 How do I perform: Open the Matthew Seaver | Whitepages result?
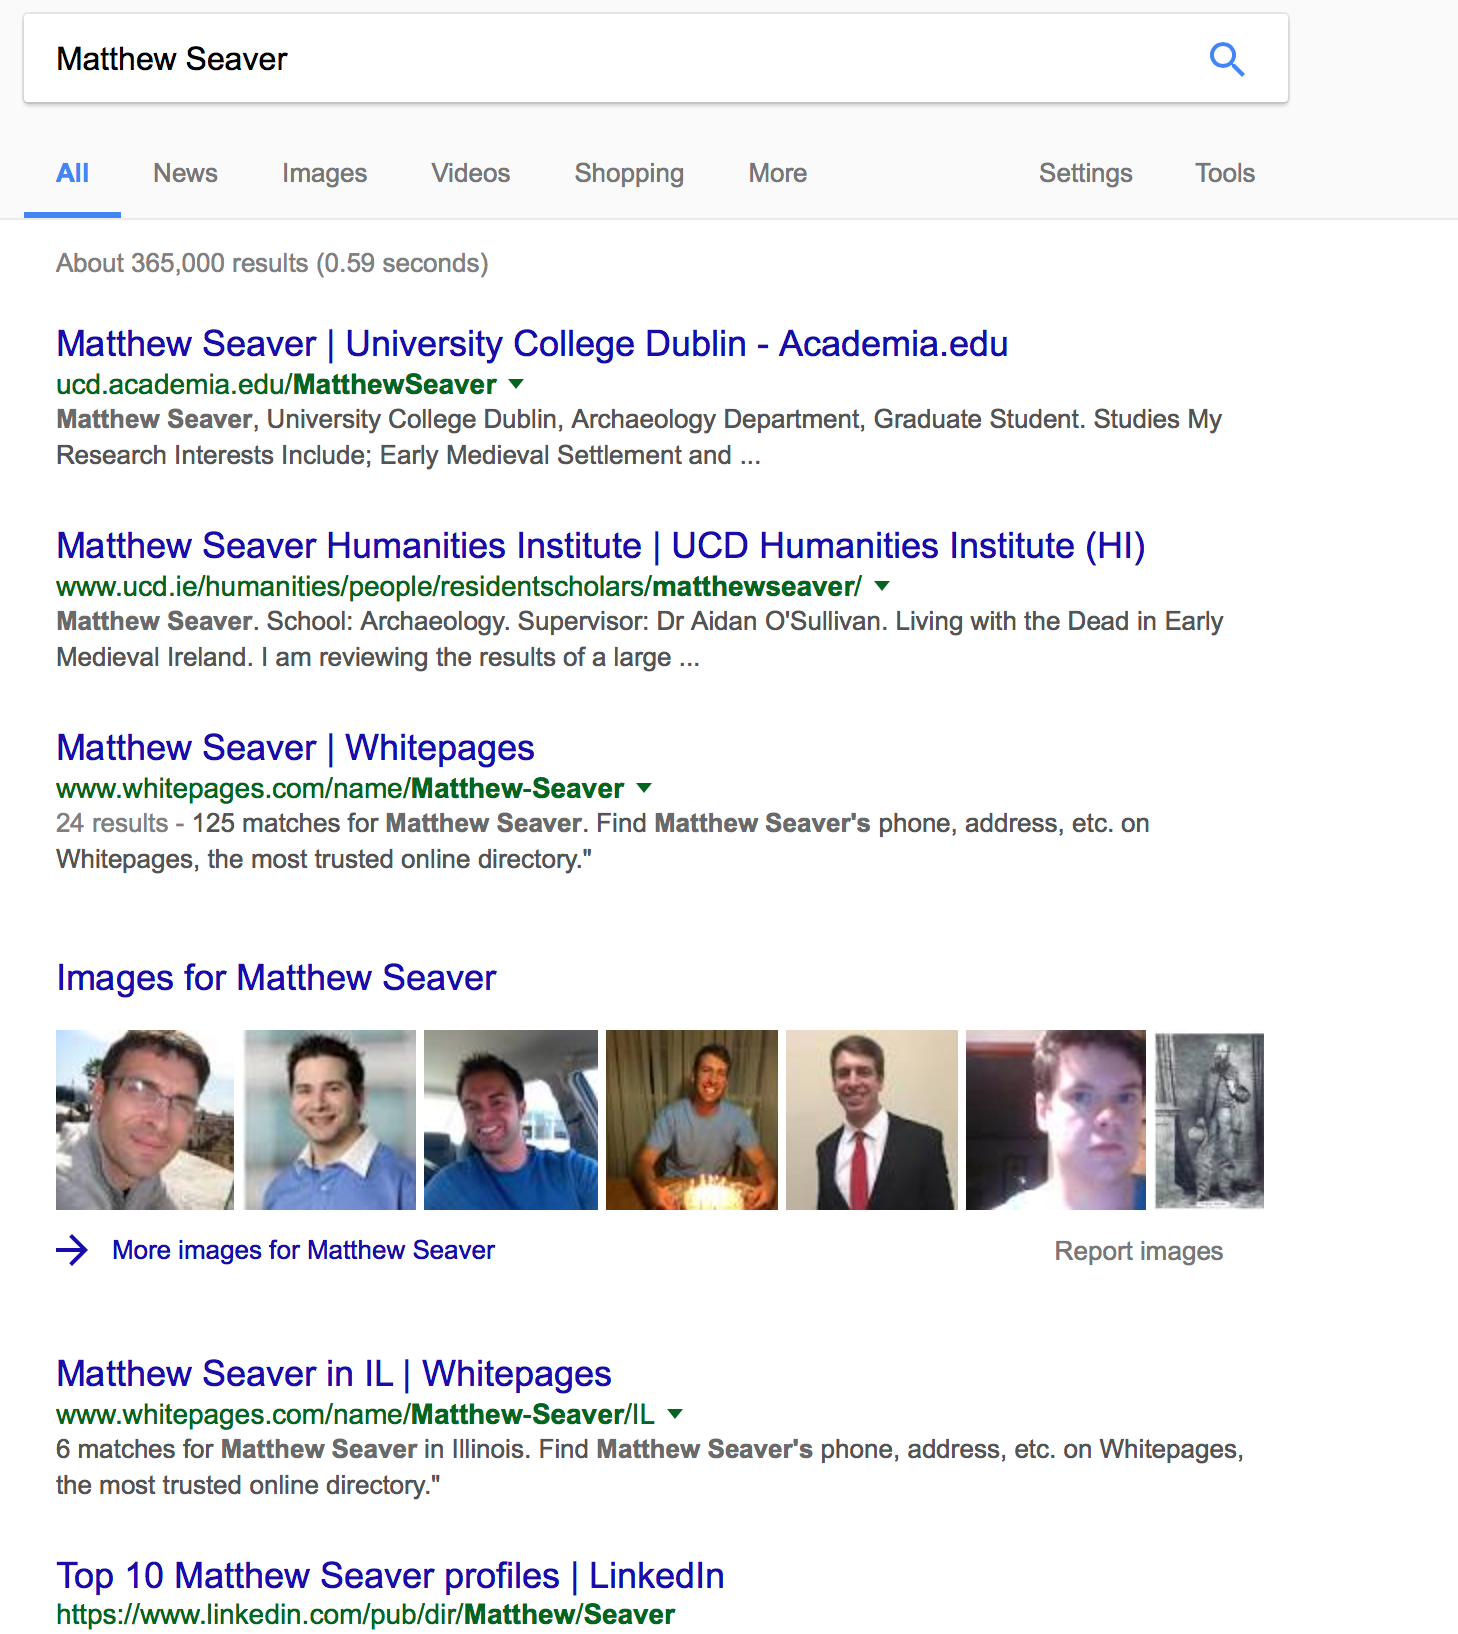pyautogui.click(x=295, y=748)
